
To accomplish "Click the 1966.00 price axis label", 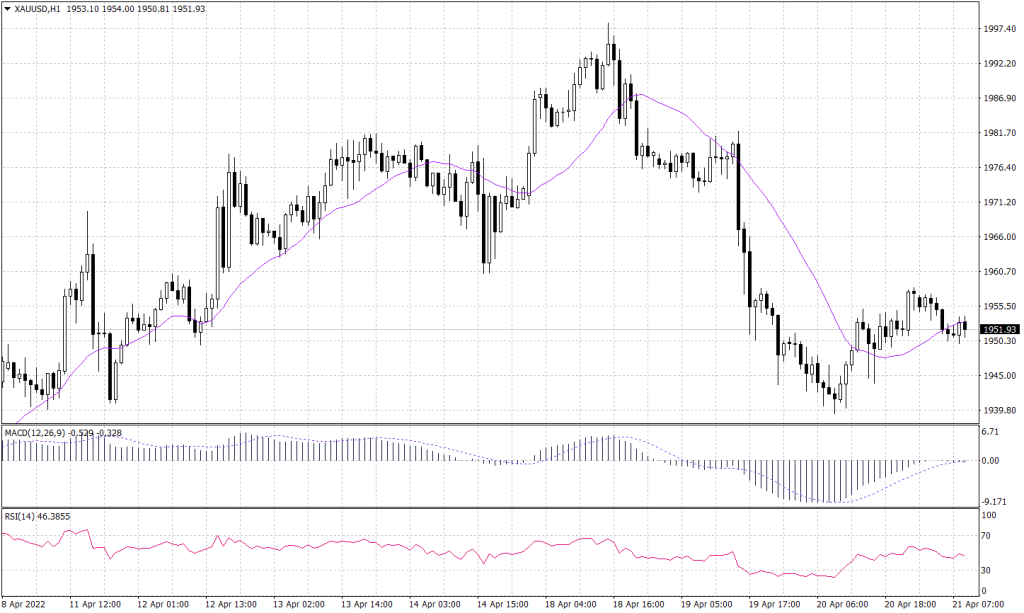I will coord(1000,237).
